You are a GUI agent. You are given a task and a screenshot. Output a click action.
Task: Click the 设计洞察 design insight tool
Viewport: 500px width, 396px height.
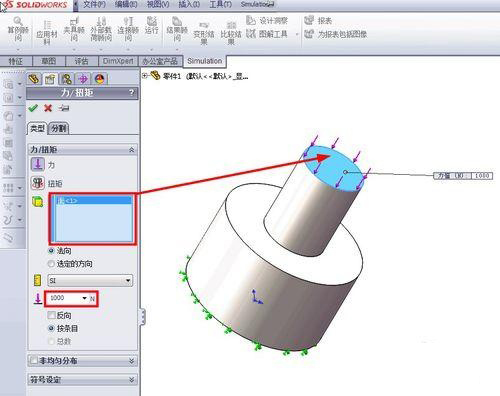point(267,21)
